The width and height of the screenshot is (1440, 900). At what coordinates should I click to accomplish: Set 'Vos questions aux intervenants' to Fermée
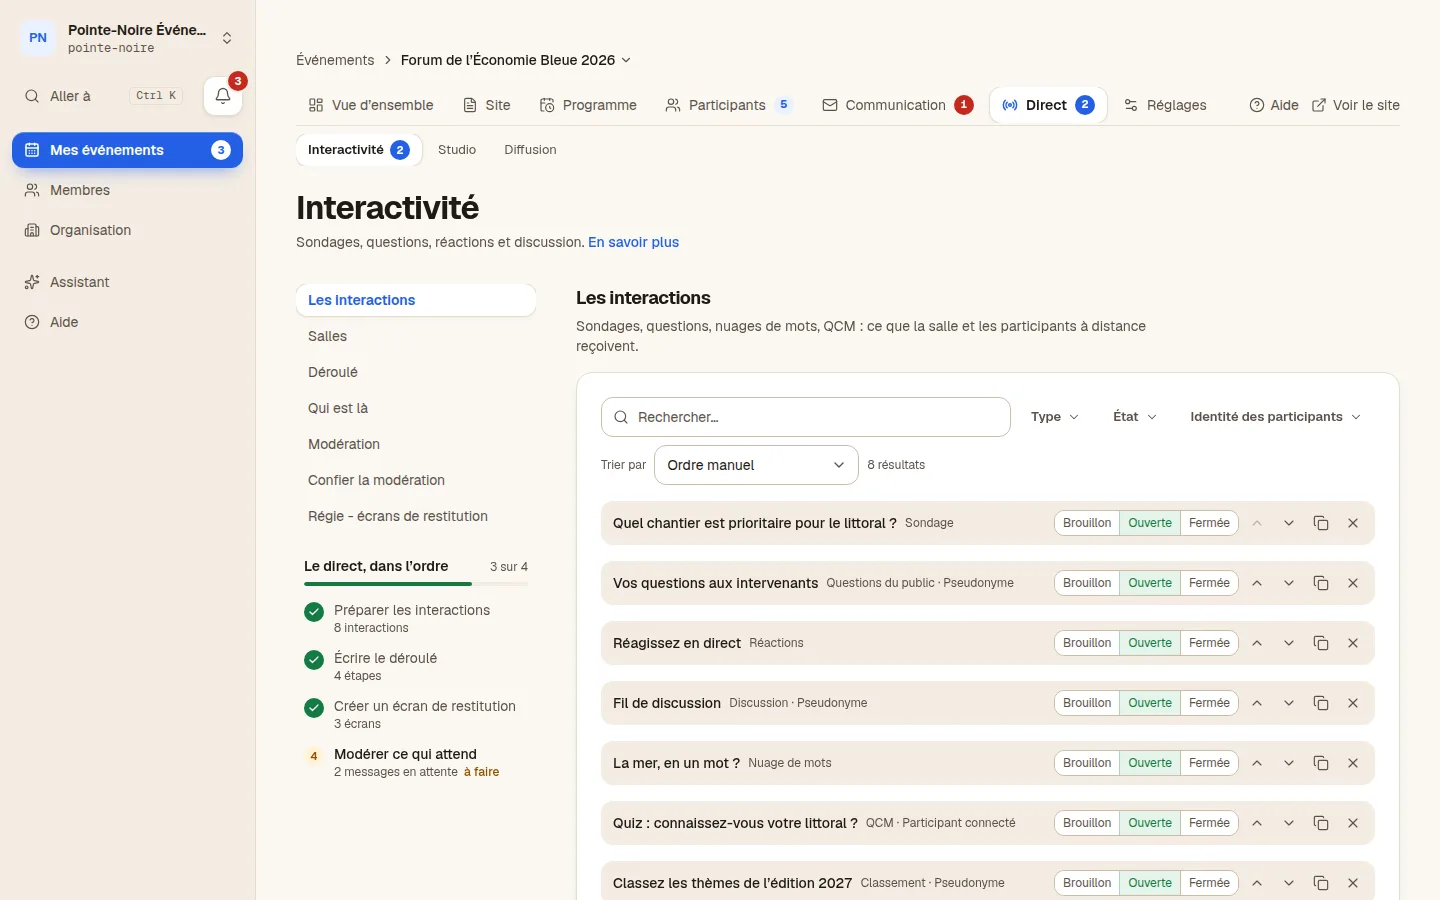point(1209,583)
